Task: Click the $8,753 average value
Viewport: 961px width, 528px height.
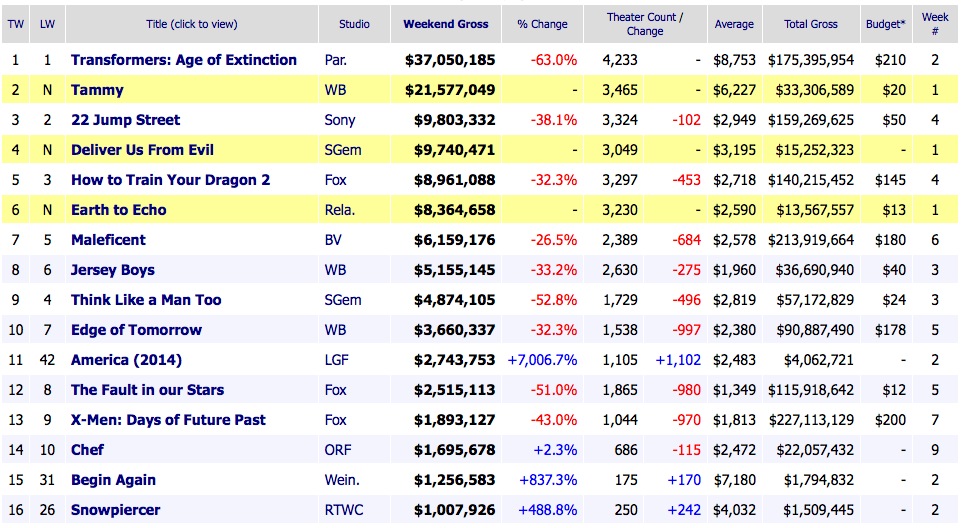Action: point(734,60)
